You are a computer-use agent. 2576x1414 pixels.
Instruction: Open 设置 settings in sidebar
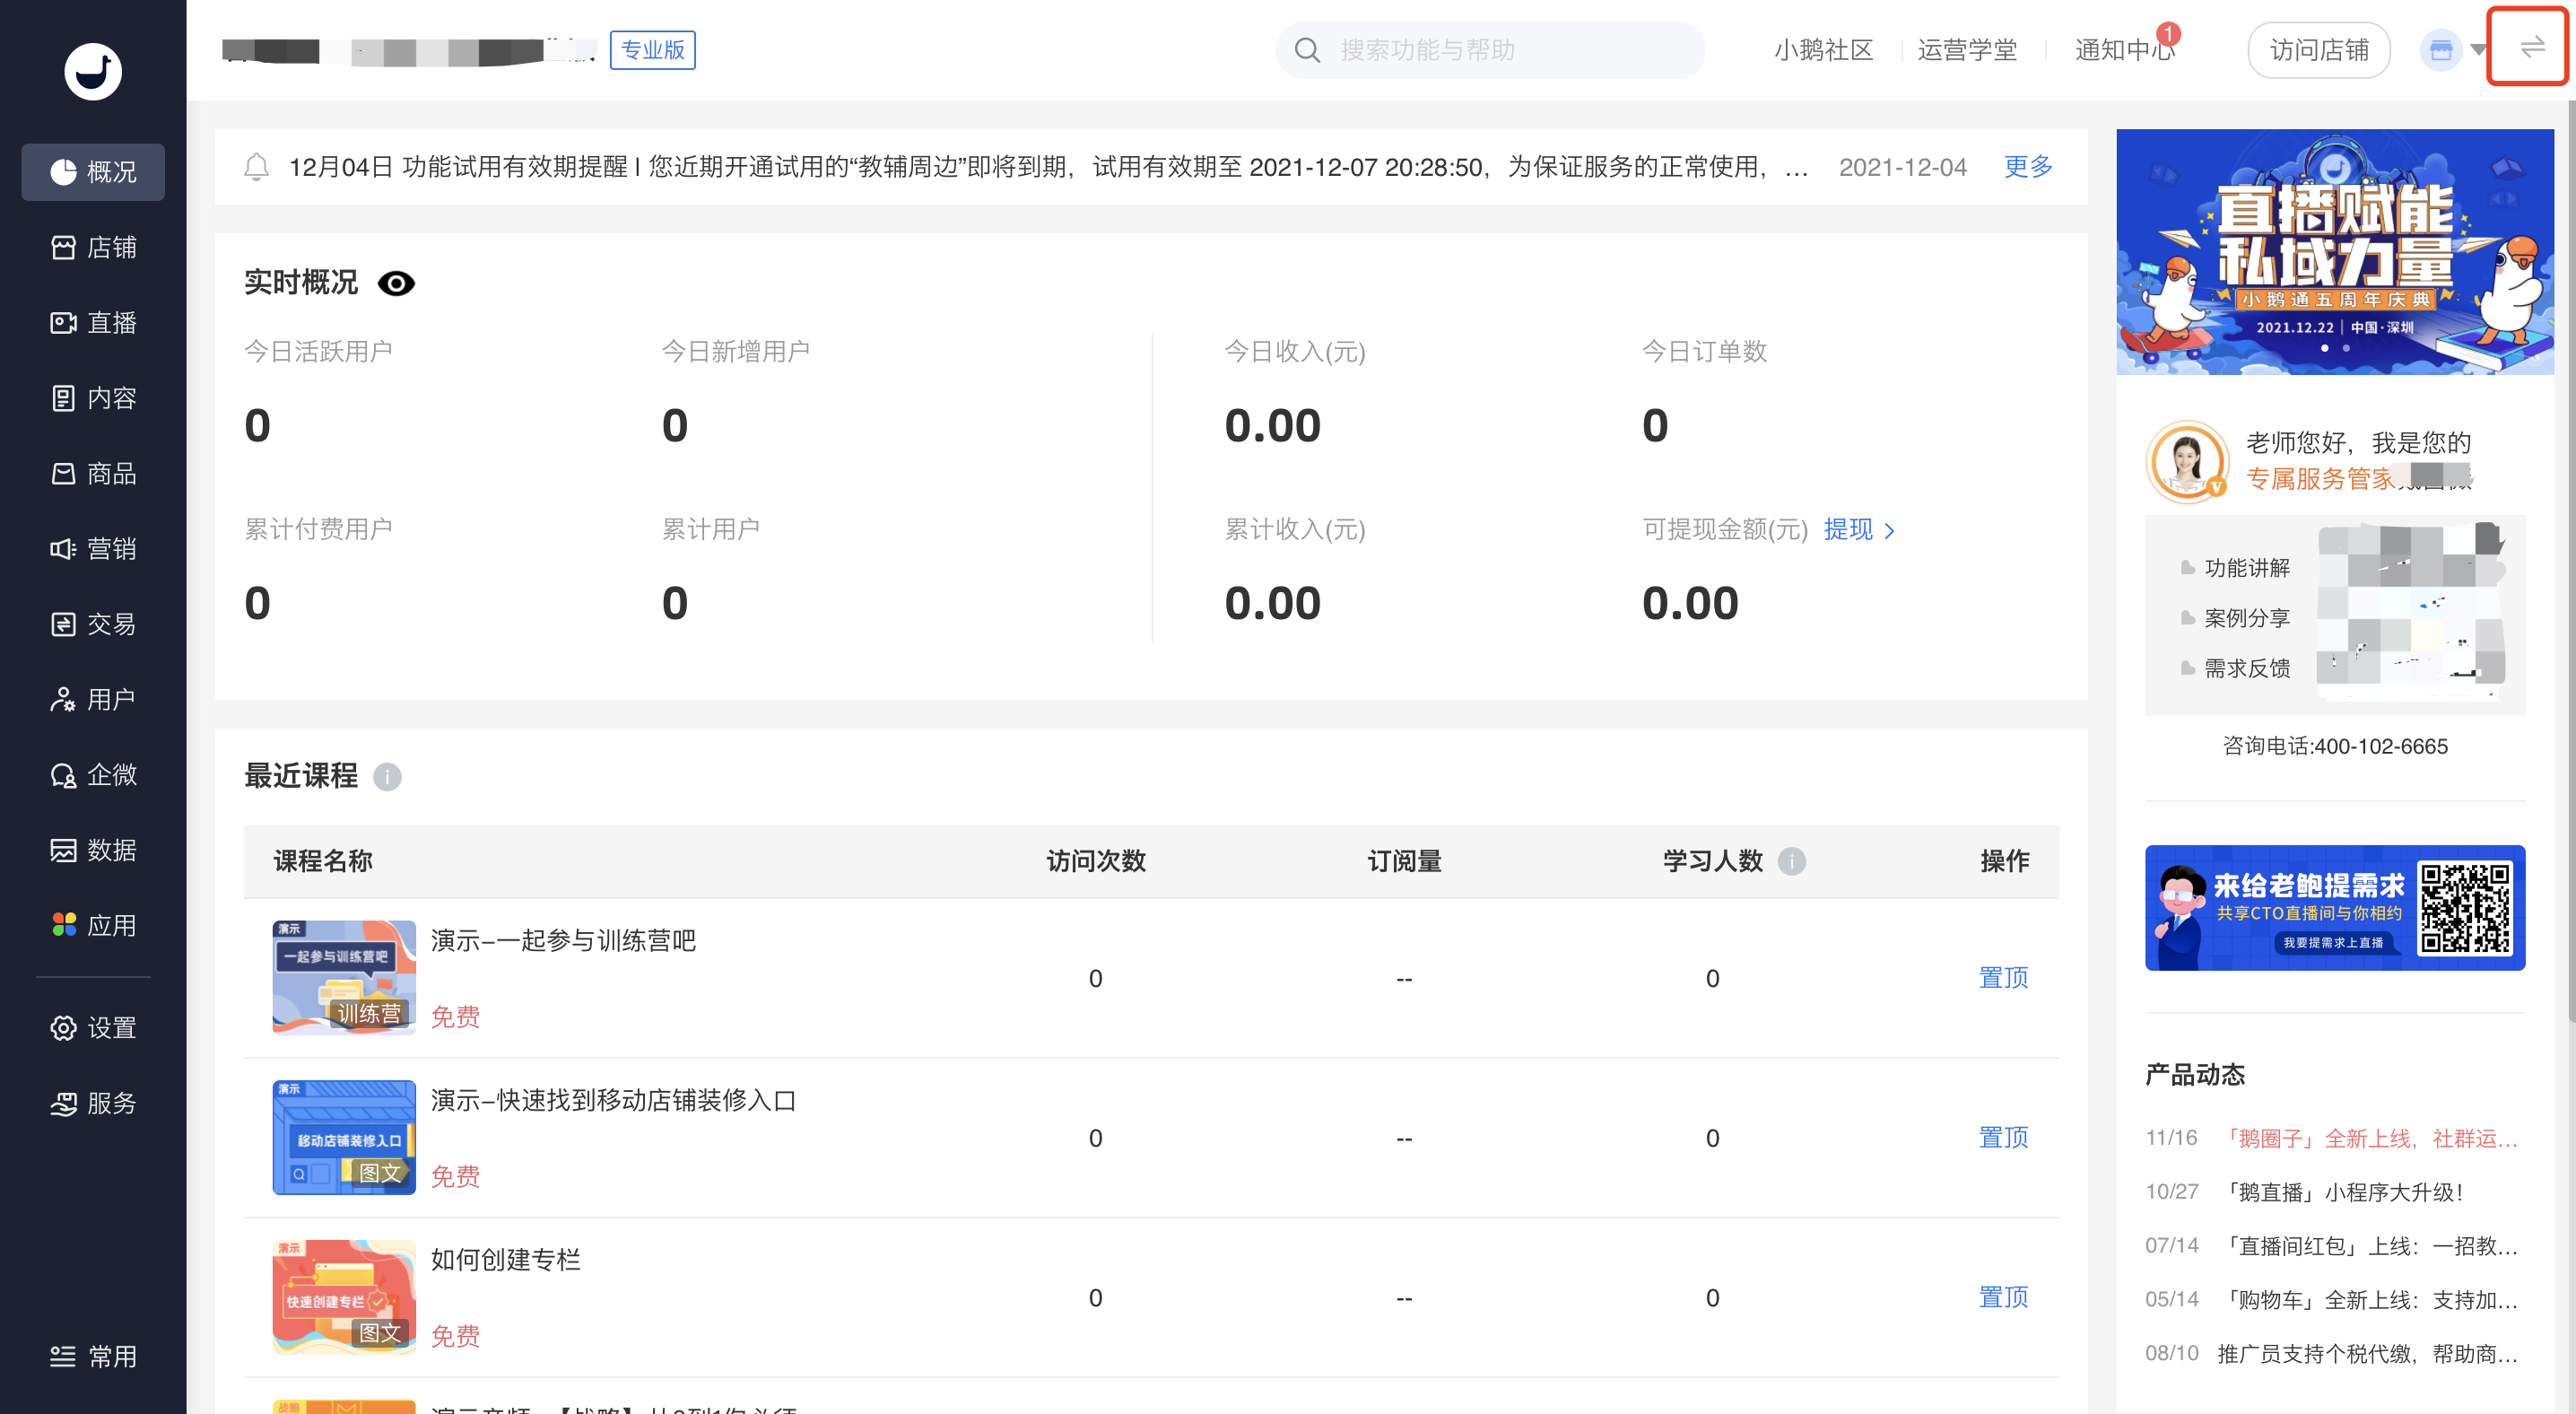(93, 1027)
